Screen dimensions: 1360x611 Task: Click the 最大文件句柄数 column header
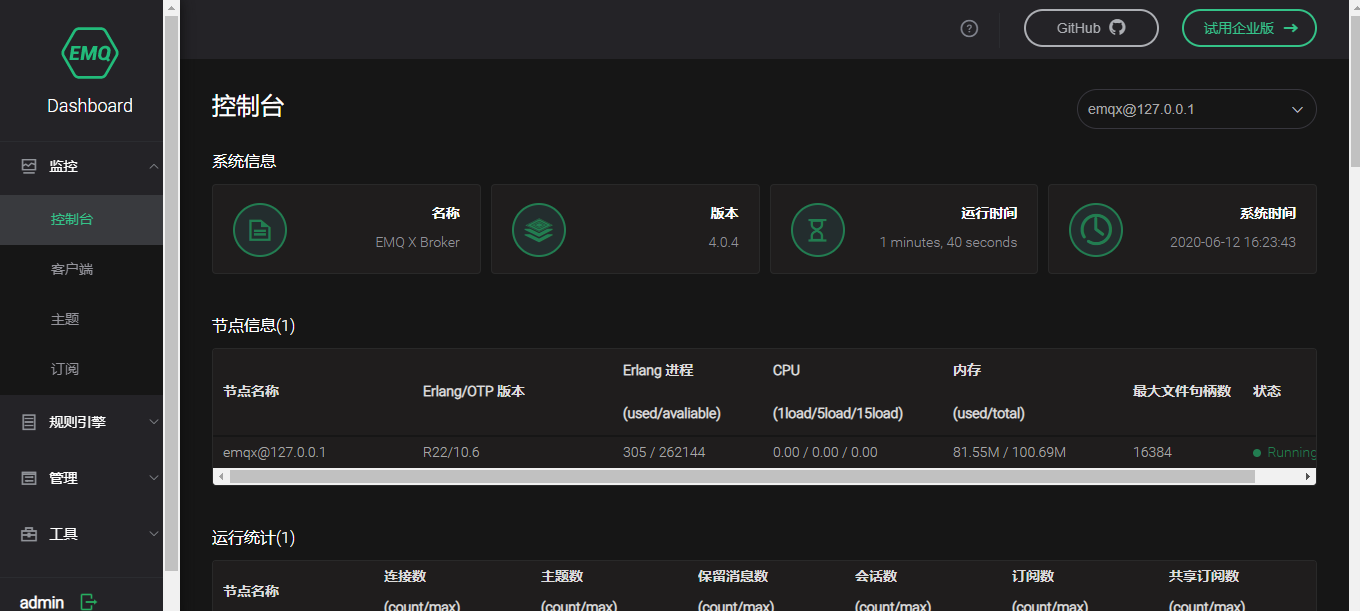tap(1182, 391)
